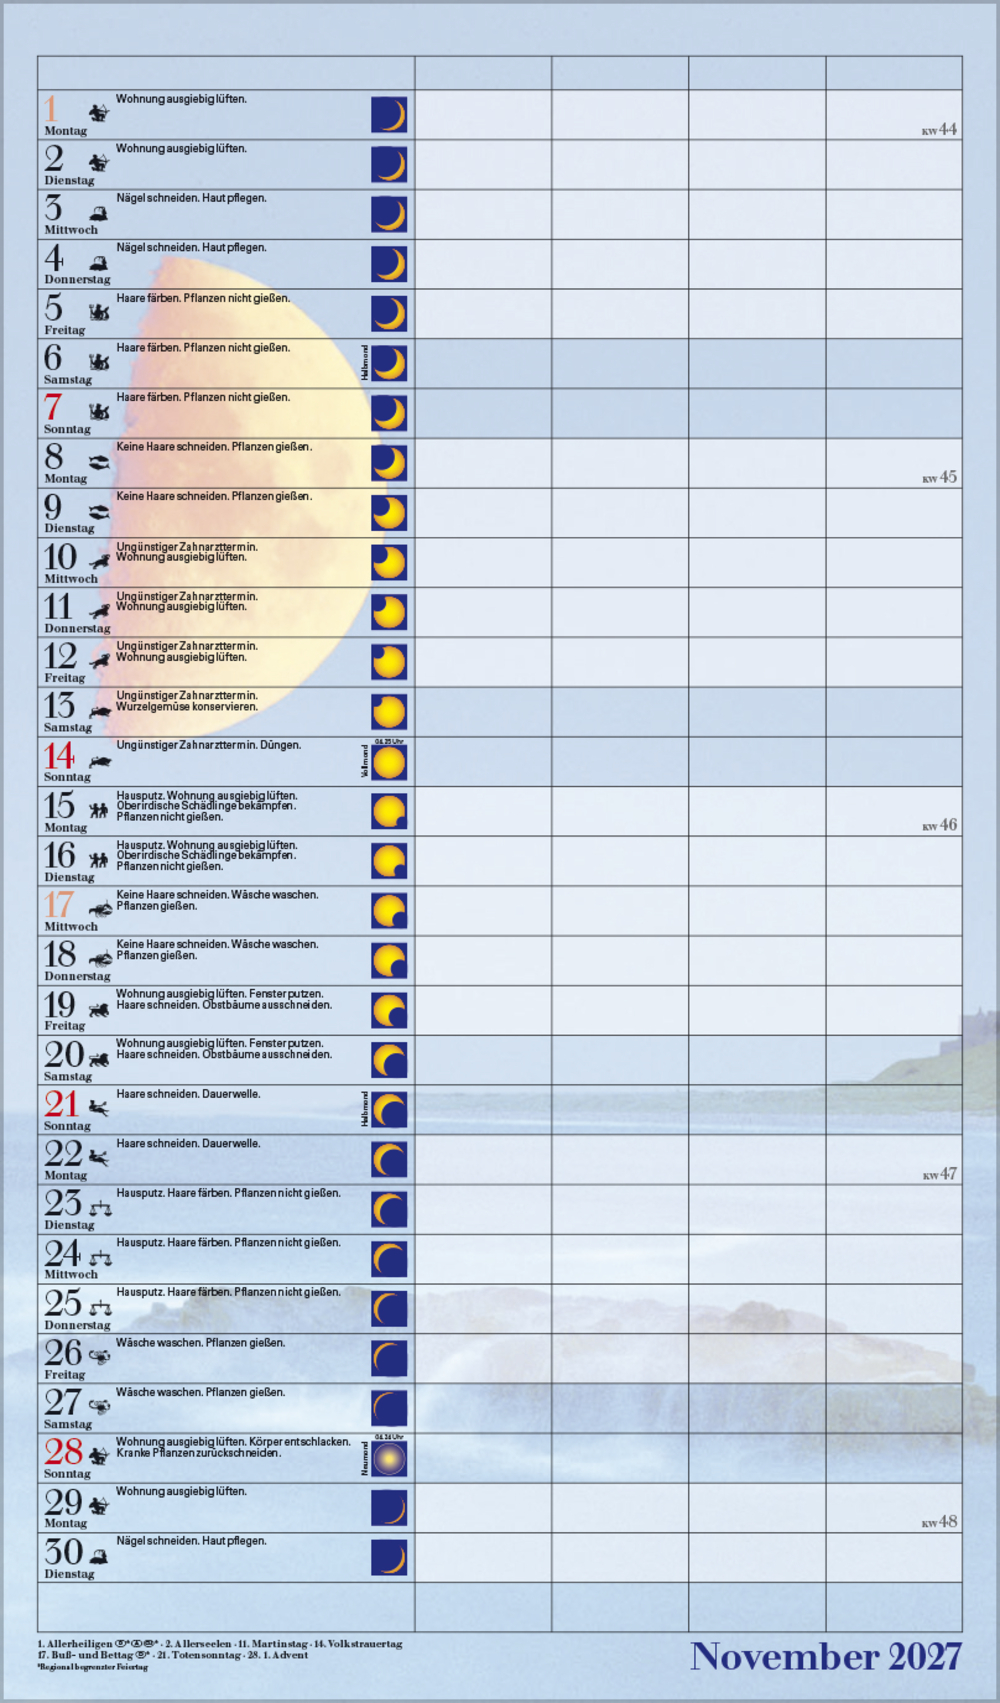Click the holiday footnote starting '1. Allerheiligen'
Image resolution: width=1000 pixels, height=1703 pixels.
coord(220,1644)
